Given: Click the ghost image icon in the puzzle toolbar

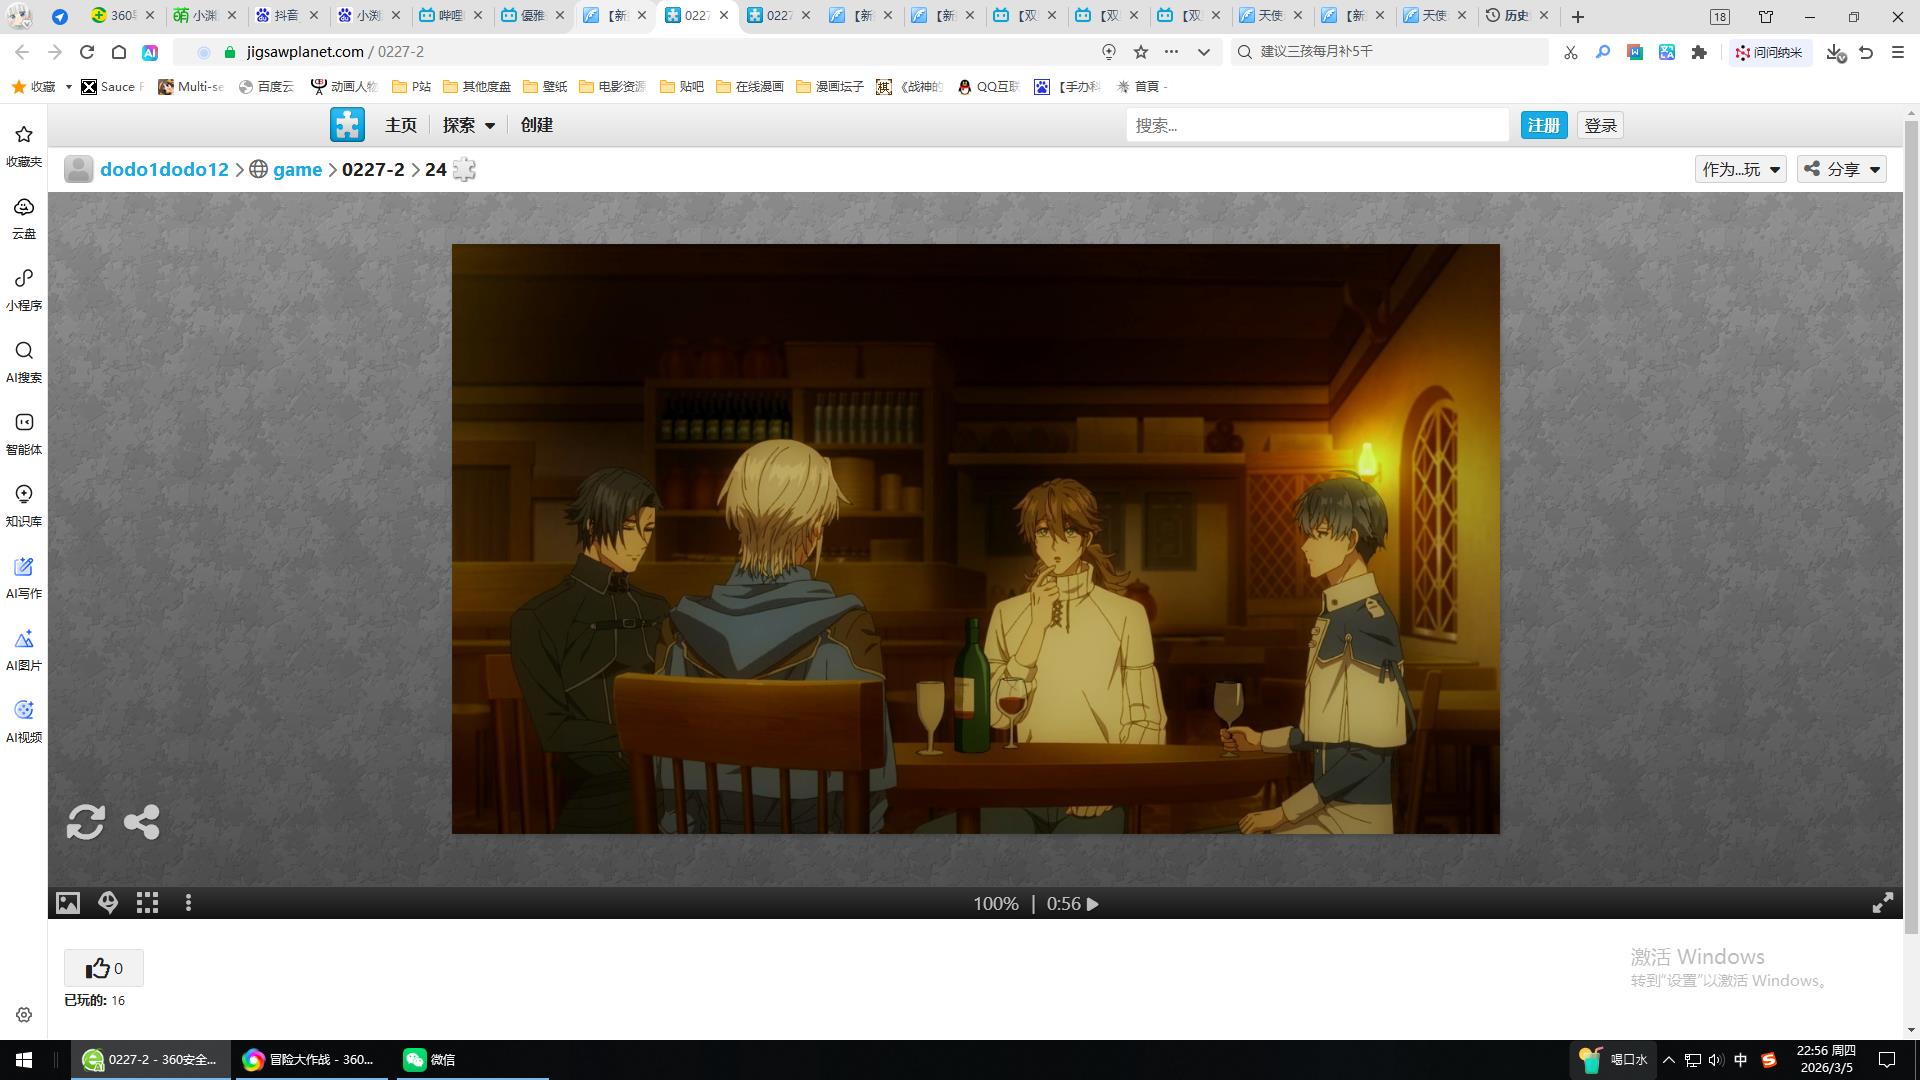Looking at the screenshot, I should (108, 903).
